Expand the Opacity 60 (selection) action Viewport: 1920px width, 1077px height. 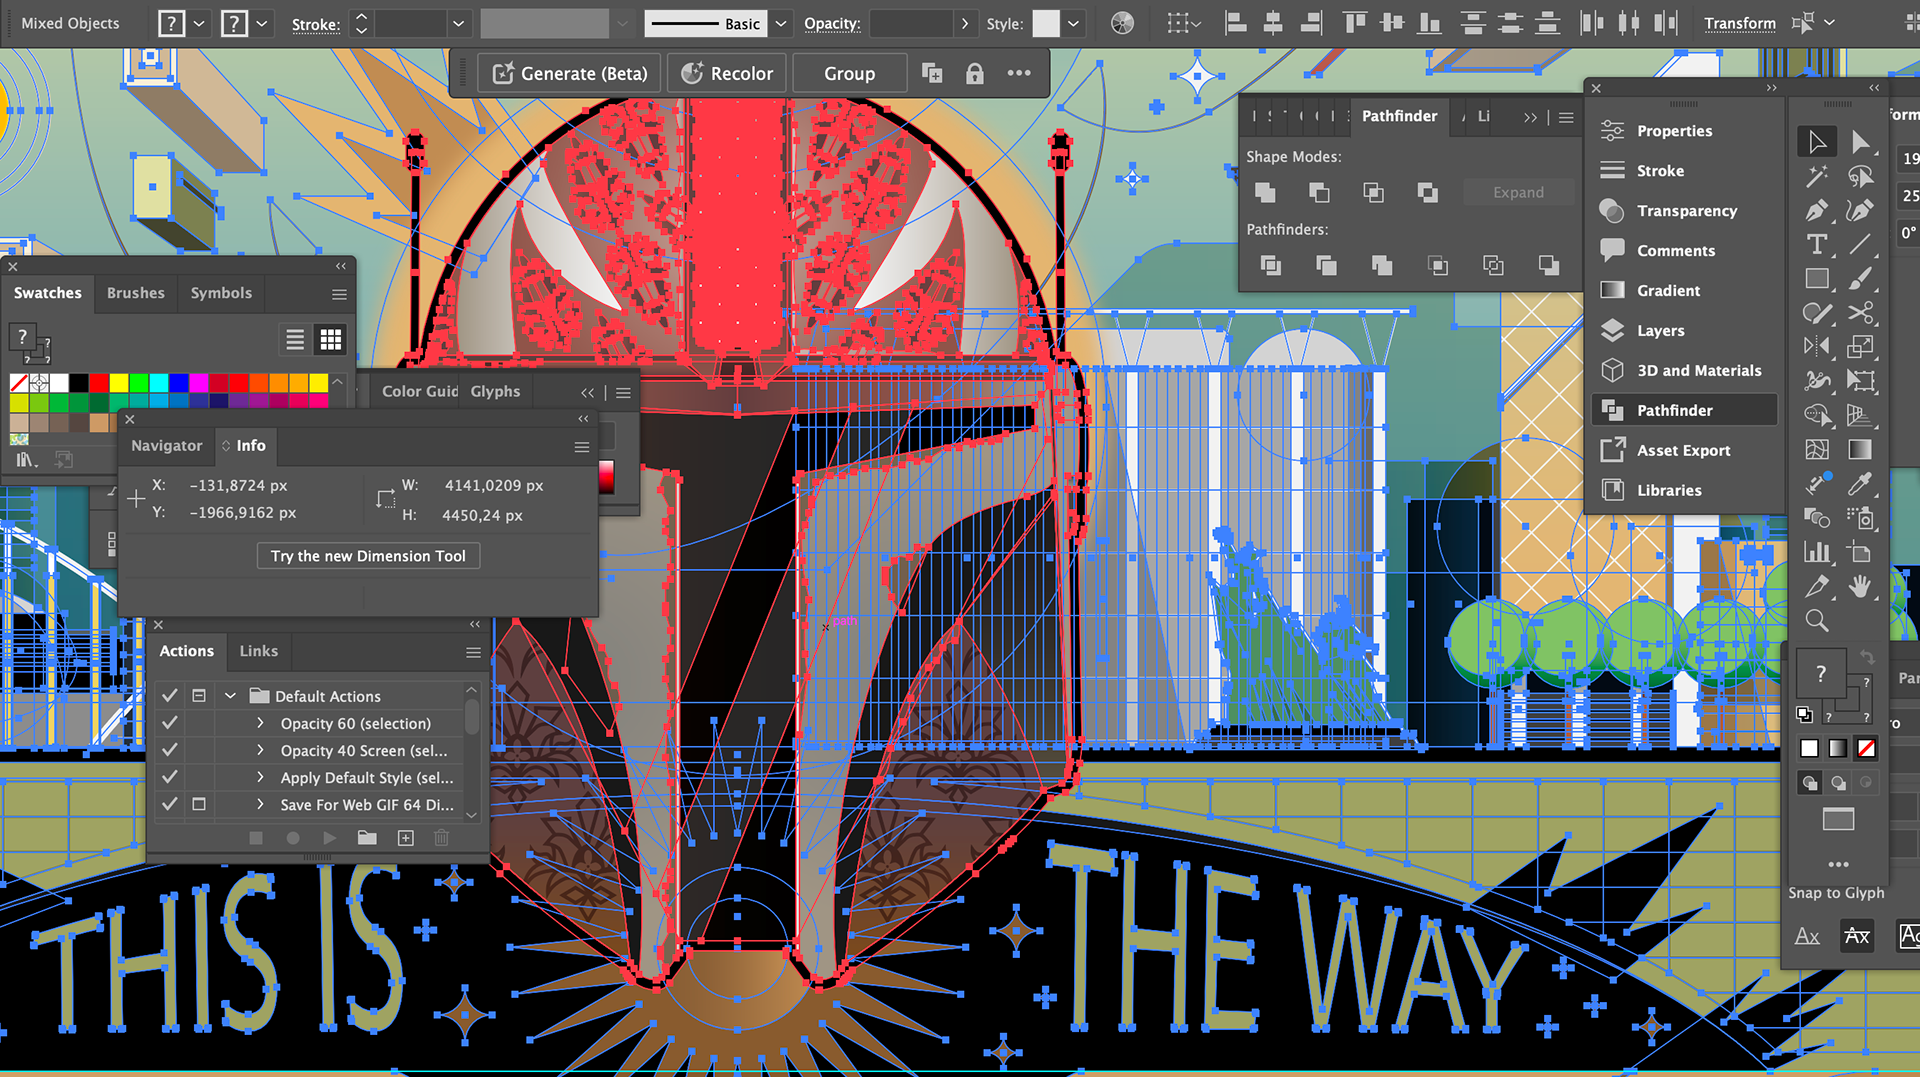point(261,722)
